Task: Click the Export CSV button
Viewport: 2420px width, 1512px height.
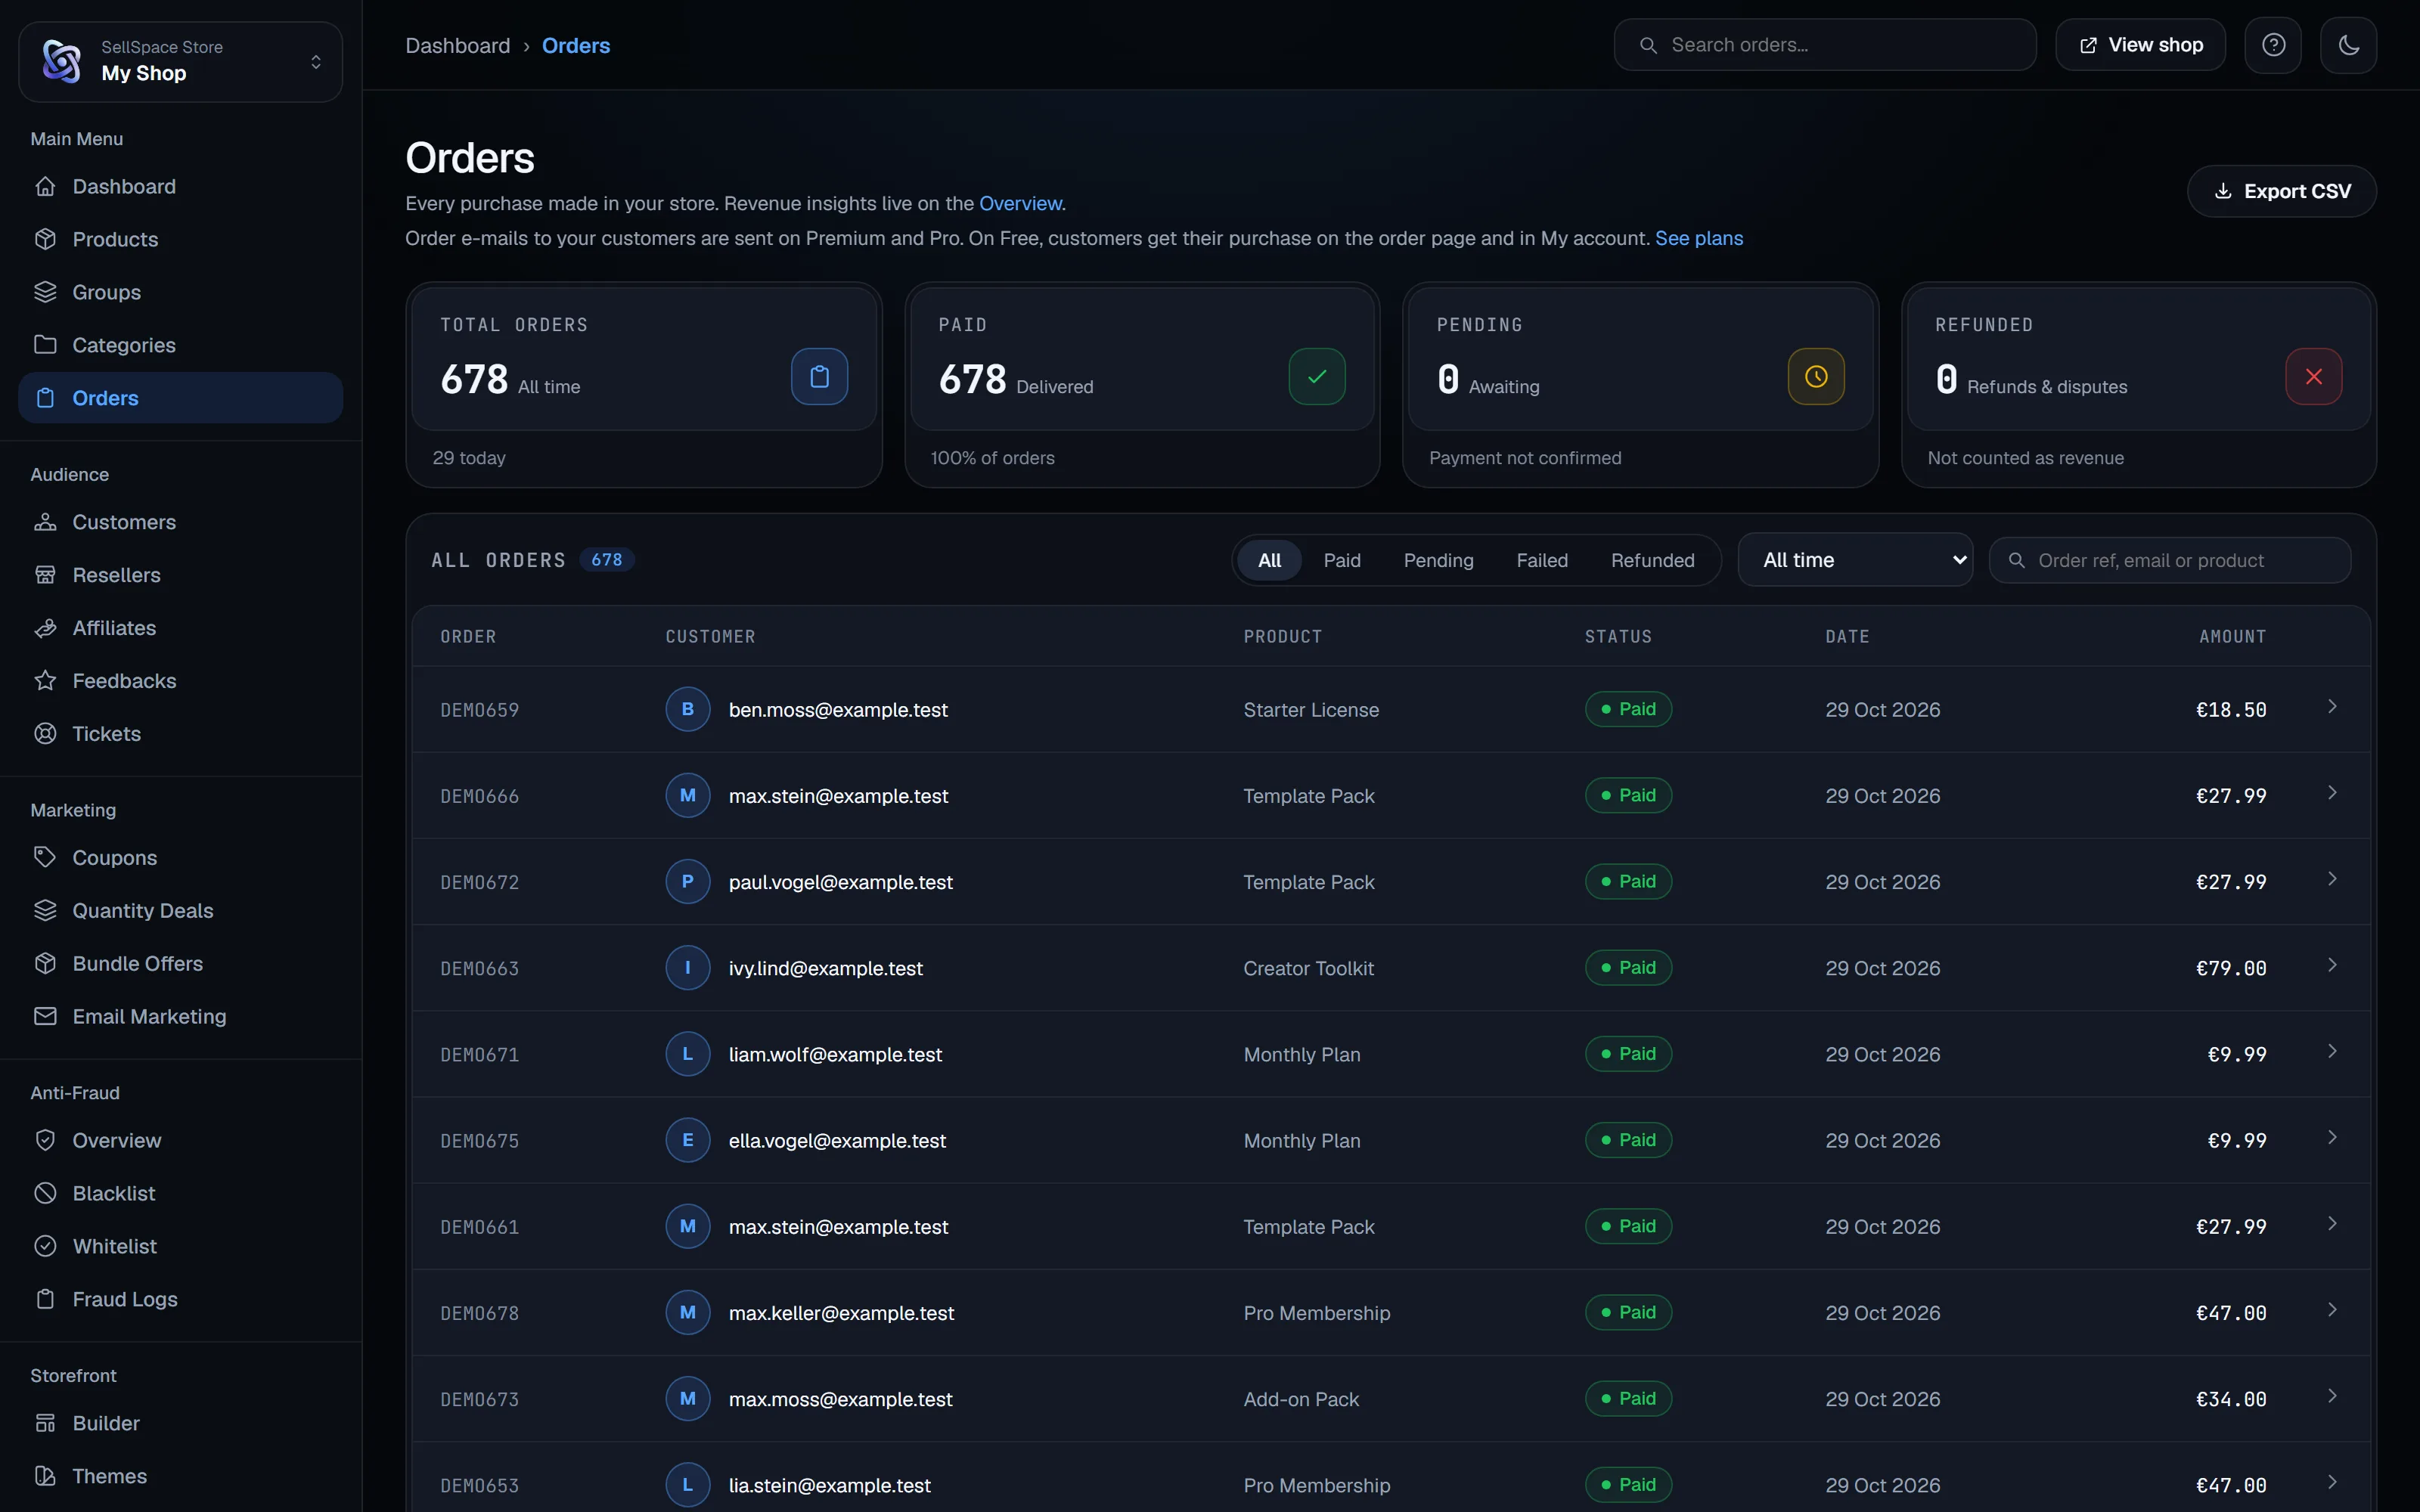Action: tap(2281, 191)
